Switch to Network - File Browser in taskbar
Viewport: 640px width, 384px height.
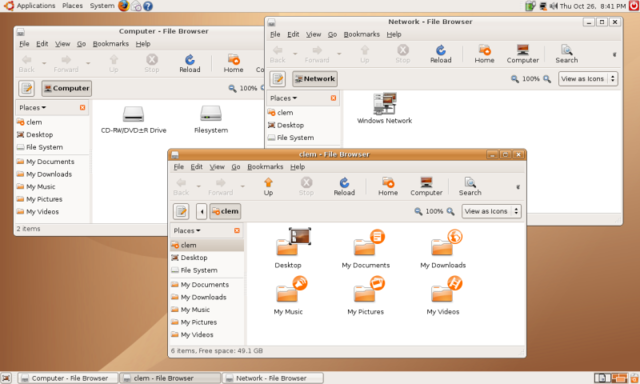click(x=273, y=378)
